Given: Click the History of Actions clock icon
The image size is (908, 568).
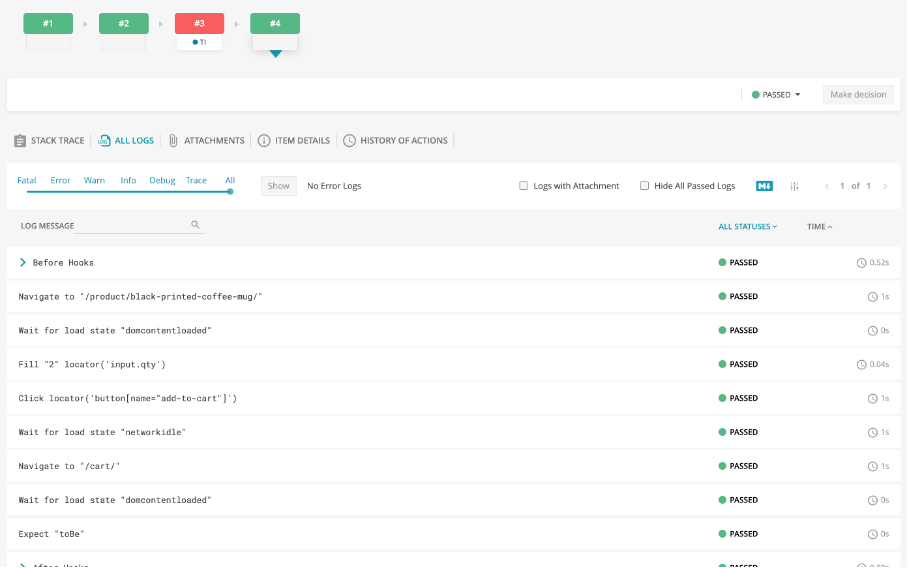Looking at the screenshot, I should [x=349, y=141].
